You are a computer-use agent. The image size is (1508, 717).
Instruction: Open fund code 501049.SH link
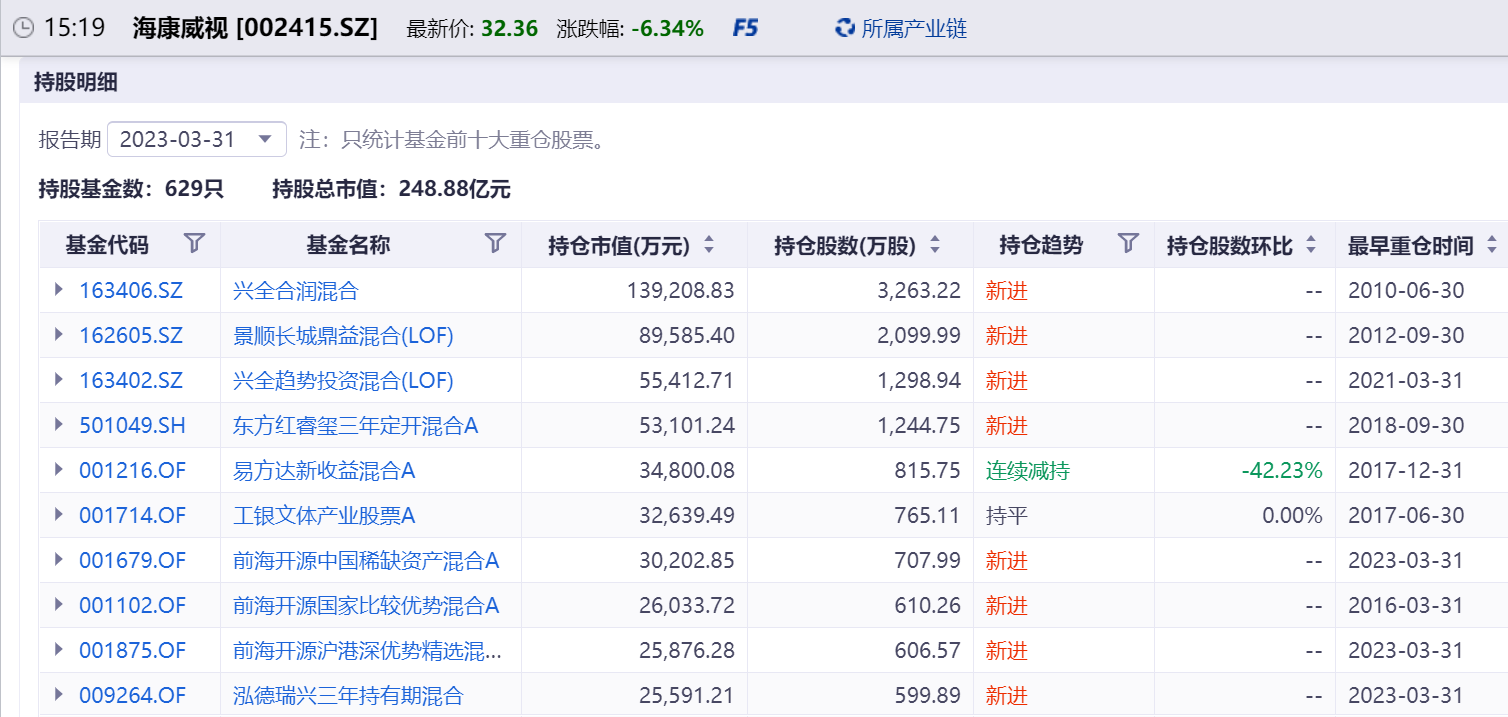point(132,426)
